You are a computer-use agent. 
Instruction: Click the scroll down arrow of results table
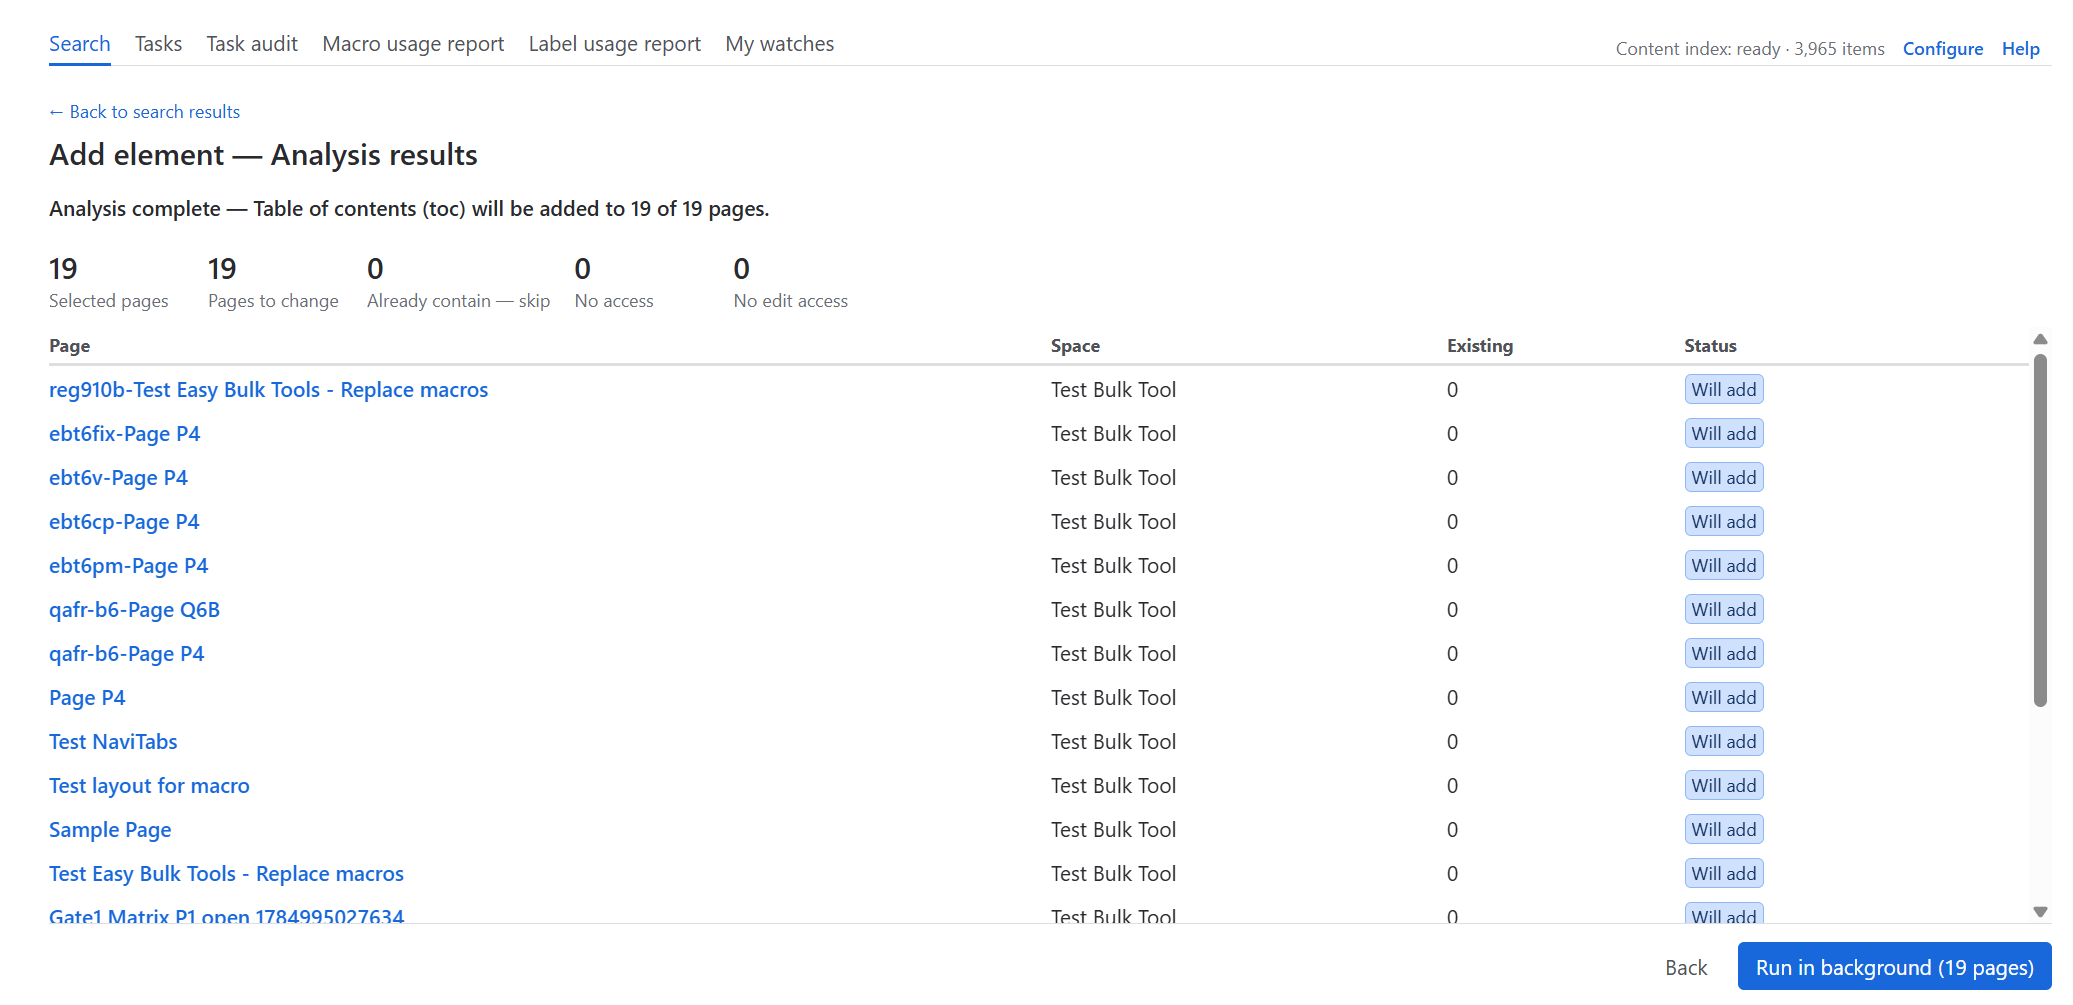click(x=2040, y=912)
